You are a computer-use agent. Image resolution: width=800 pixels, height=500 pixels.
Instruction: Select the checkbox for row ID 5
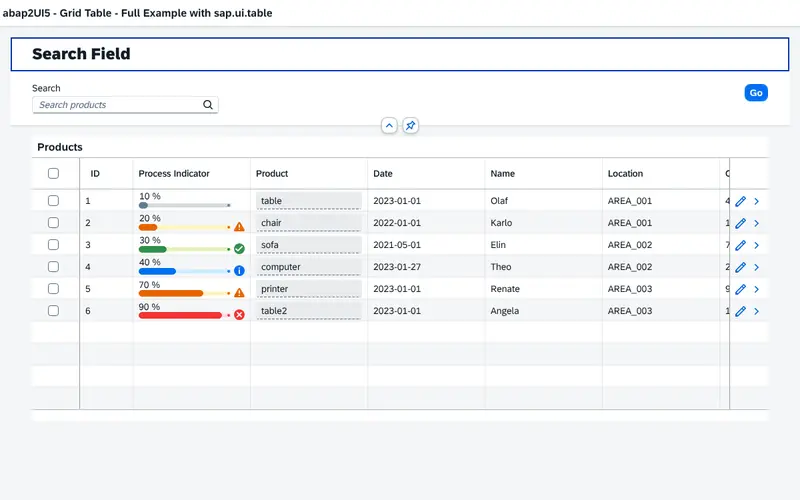click(x=53, y=288)
